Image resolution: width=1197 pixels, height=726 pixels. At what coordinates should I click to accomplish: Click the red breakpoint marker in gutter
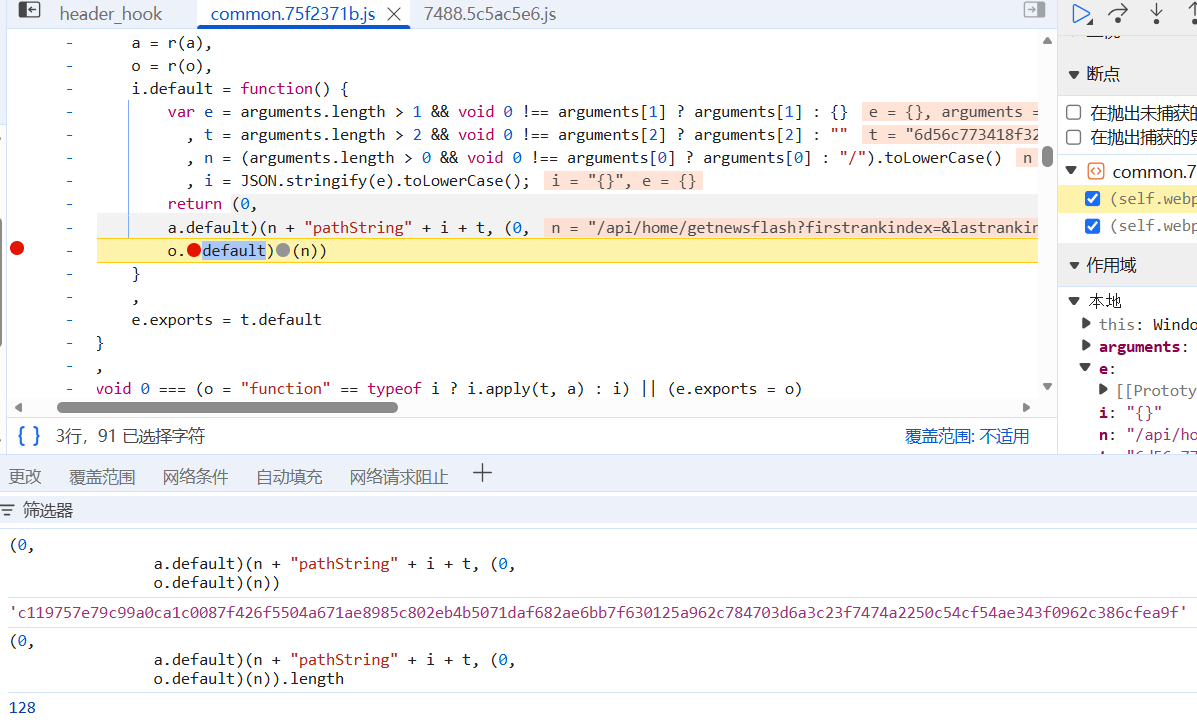click(x=16, y=249)
